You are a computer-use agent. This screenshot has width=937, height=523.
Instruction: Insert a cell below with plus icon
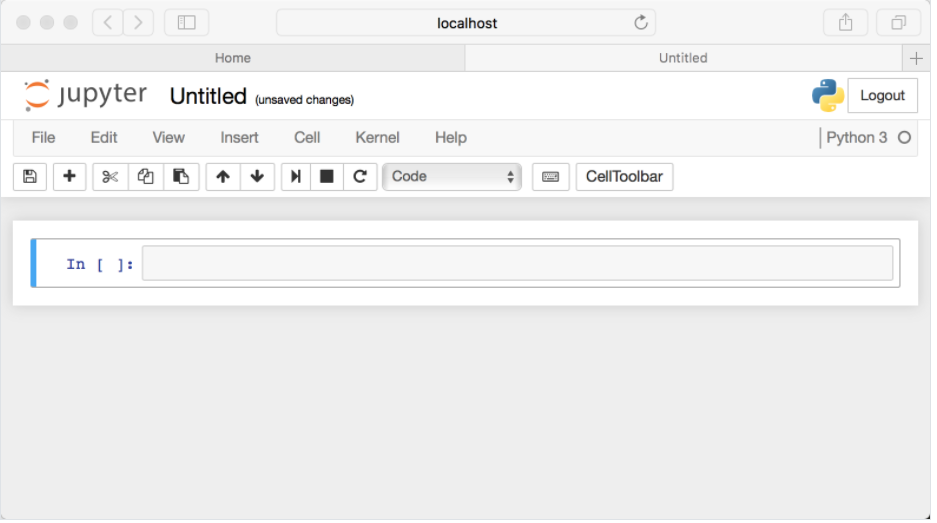69,177
